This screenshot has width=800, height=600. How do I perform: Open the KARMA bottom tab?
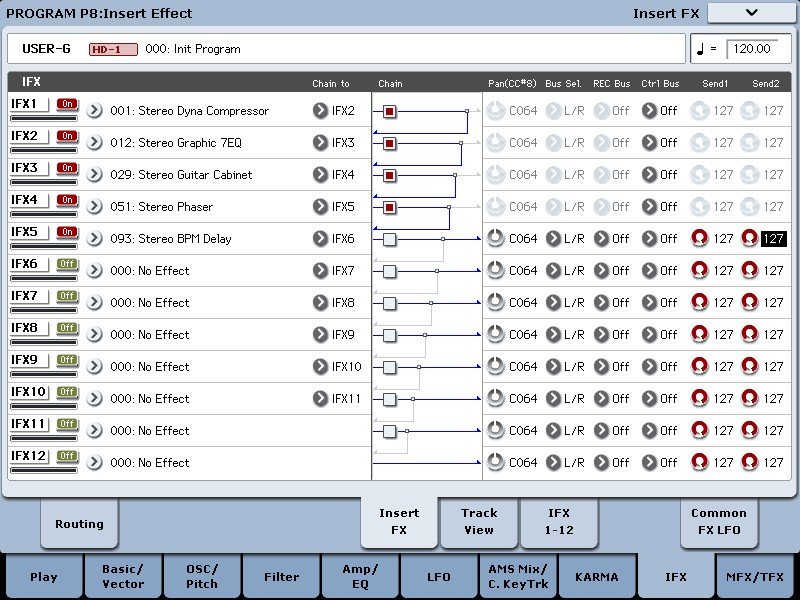click(x=596, y=577)
